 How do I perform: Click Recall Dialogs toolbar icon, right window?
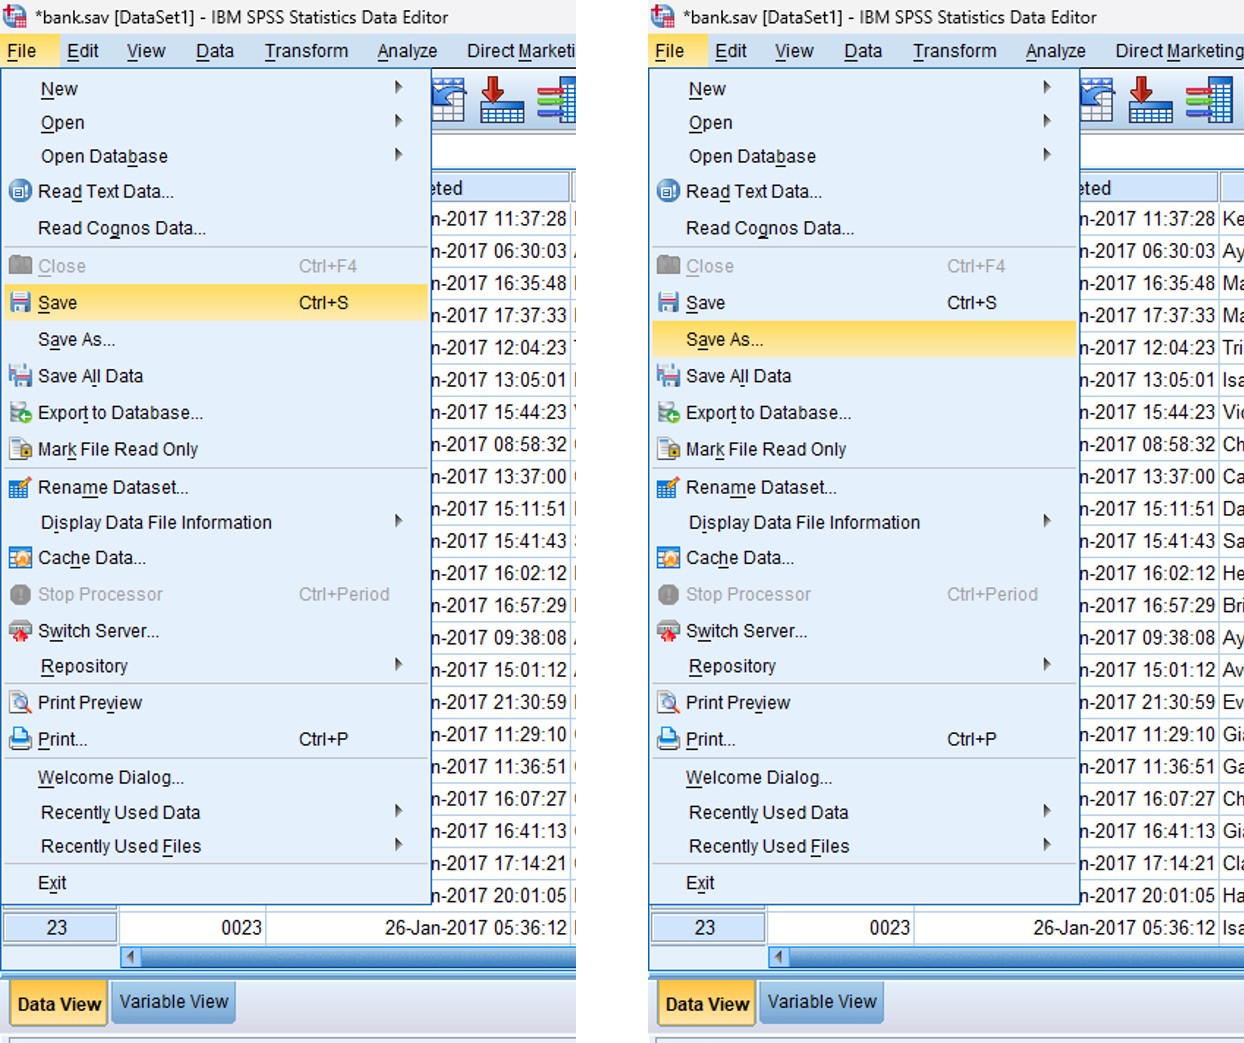1098,101
